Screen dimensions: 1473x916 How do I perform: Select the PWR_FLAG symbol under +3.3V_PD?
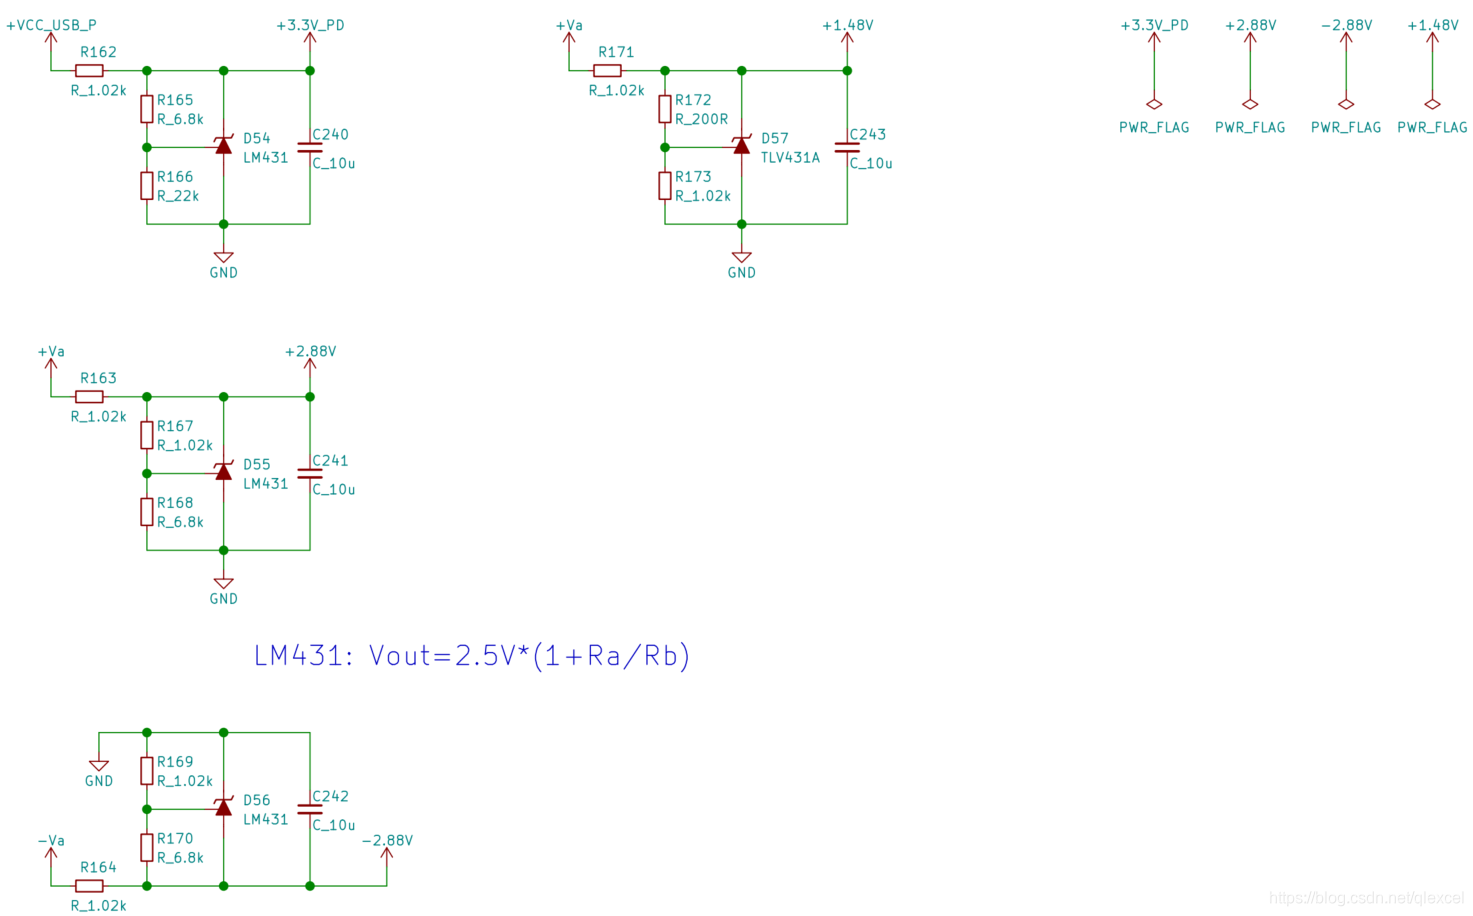[x=1154, y=104]
